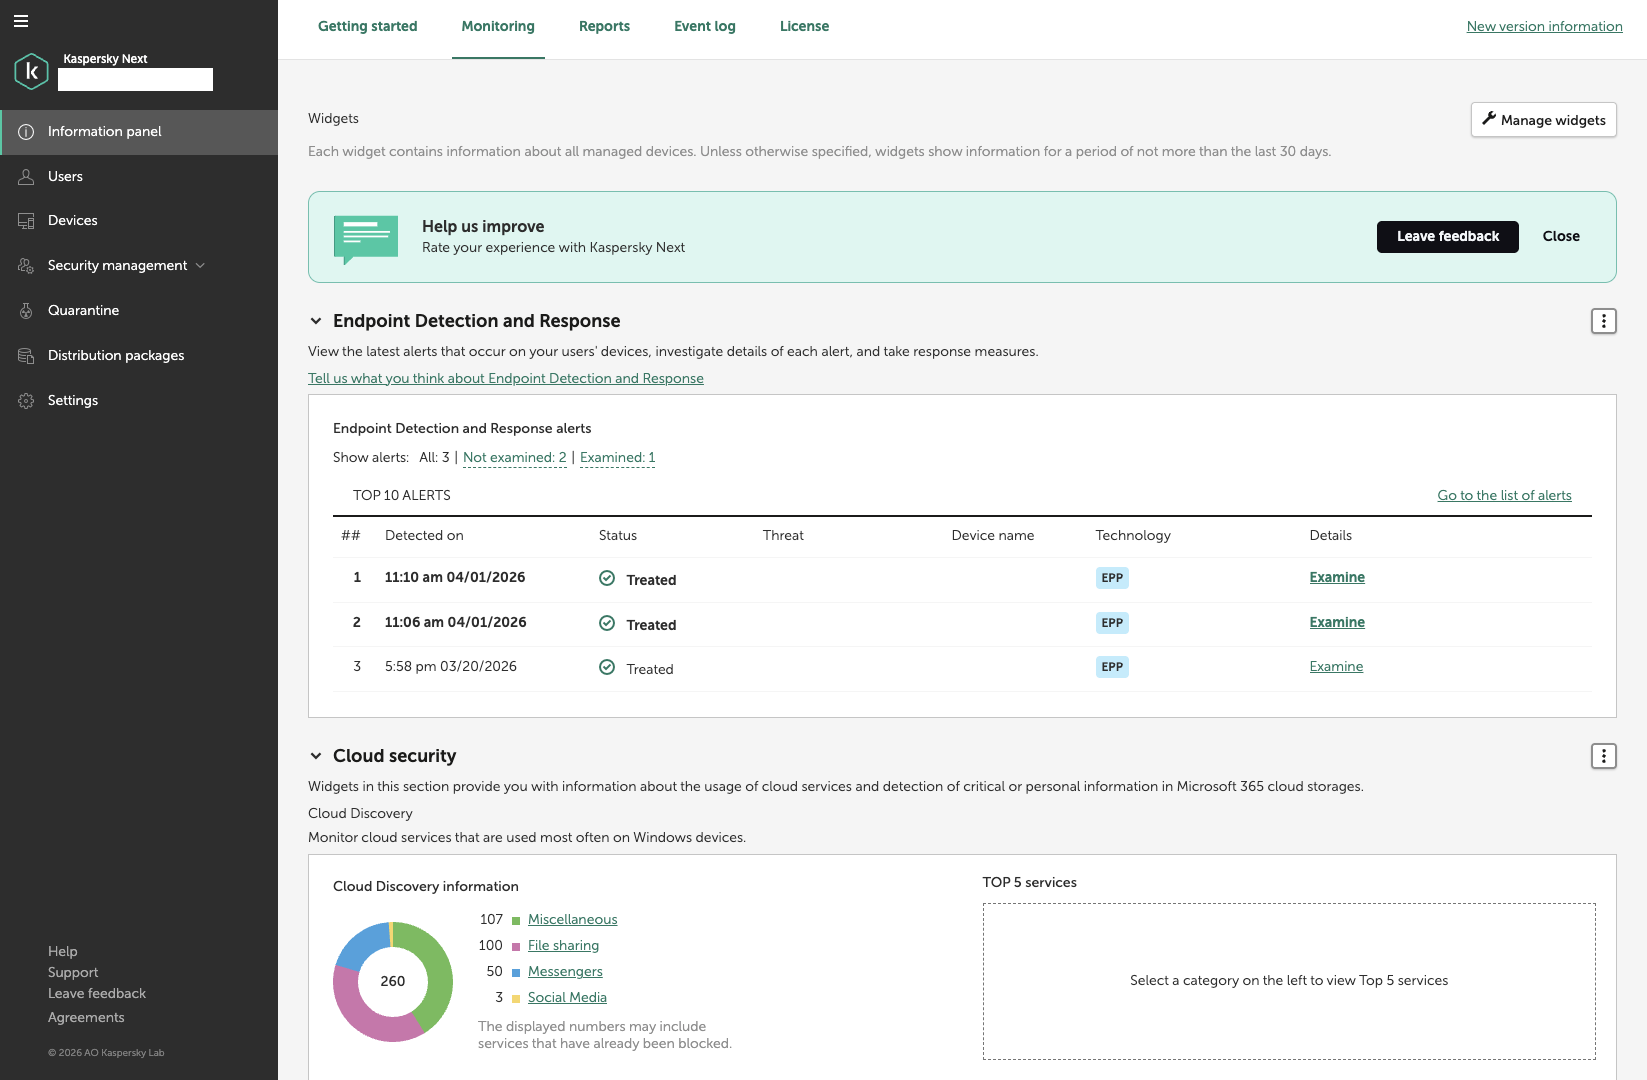The width and height of the screenshot is (1647, 1080).
Task: Click the Detected on column header
Action: [x=424, y=536]
